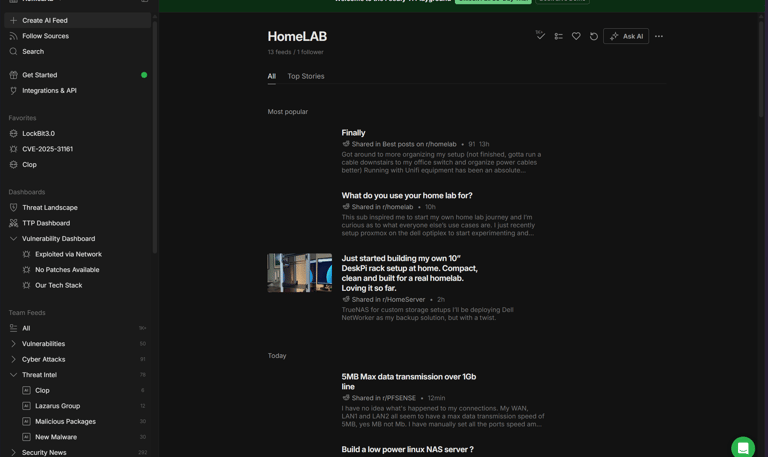This screenshot has height=457, width=768.
Task: Open 'What do you use your home lab for?'
Action: tap(407, 195)
